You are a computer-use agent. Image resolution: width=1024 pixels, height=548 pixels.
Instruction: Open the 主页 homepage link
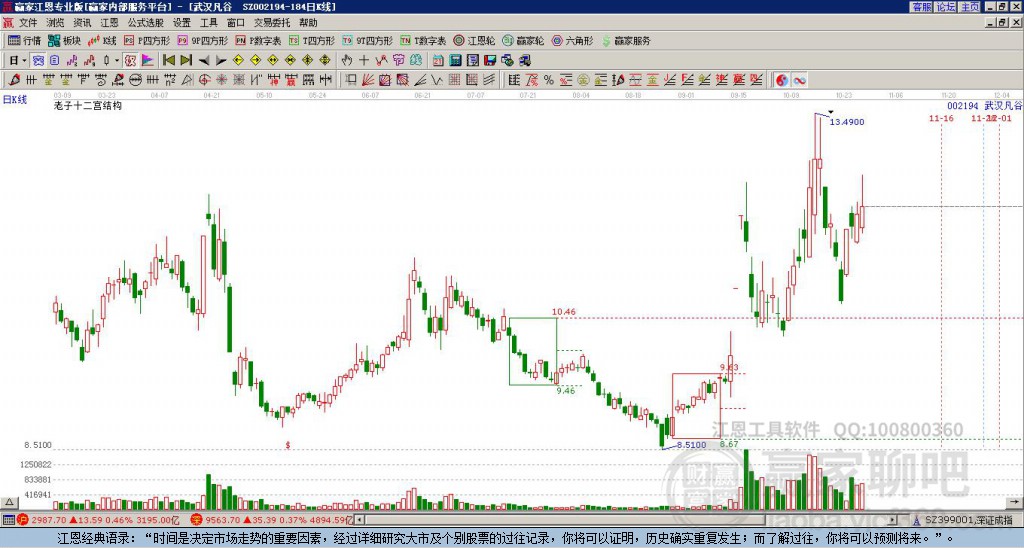(x=970, y=7)
